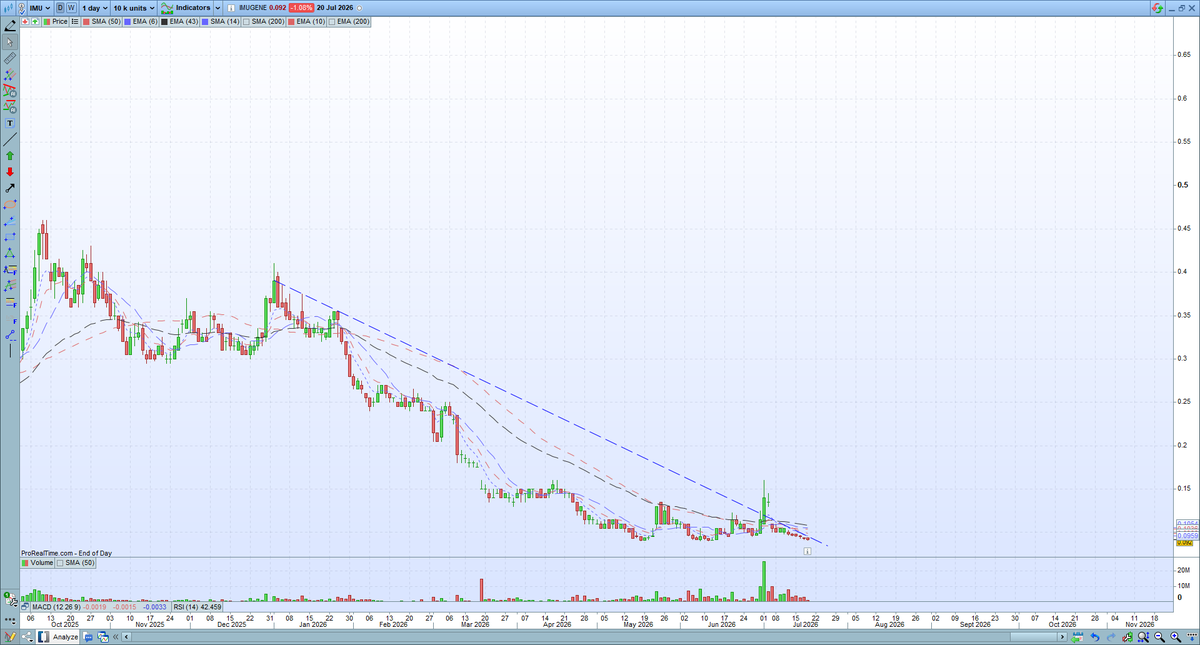Select the ellipse drawing tool
Screen dimensions: 1200x645
(10, 203)
